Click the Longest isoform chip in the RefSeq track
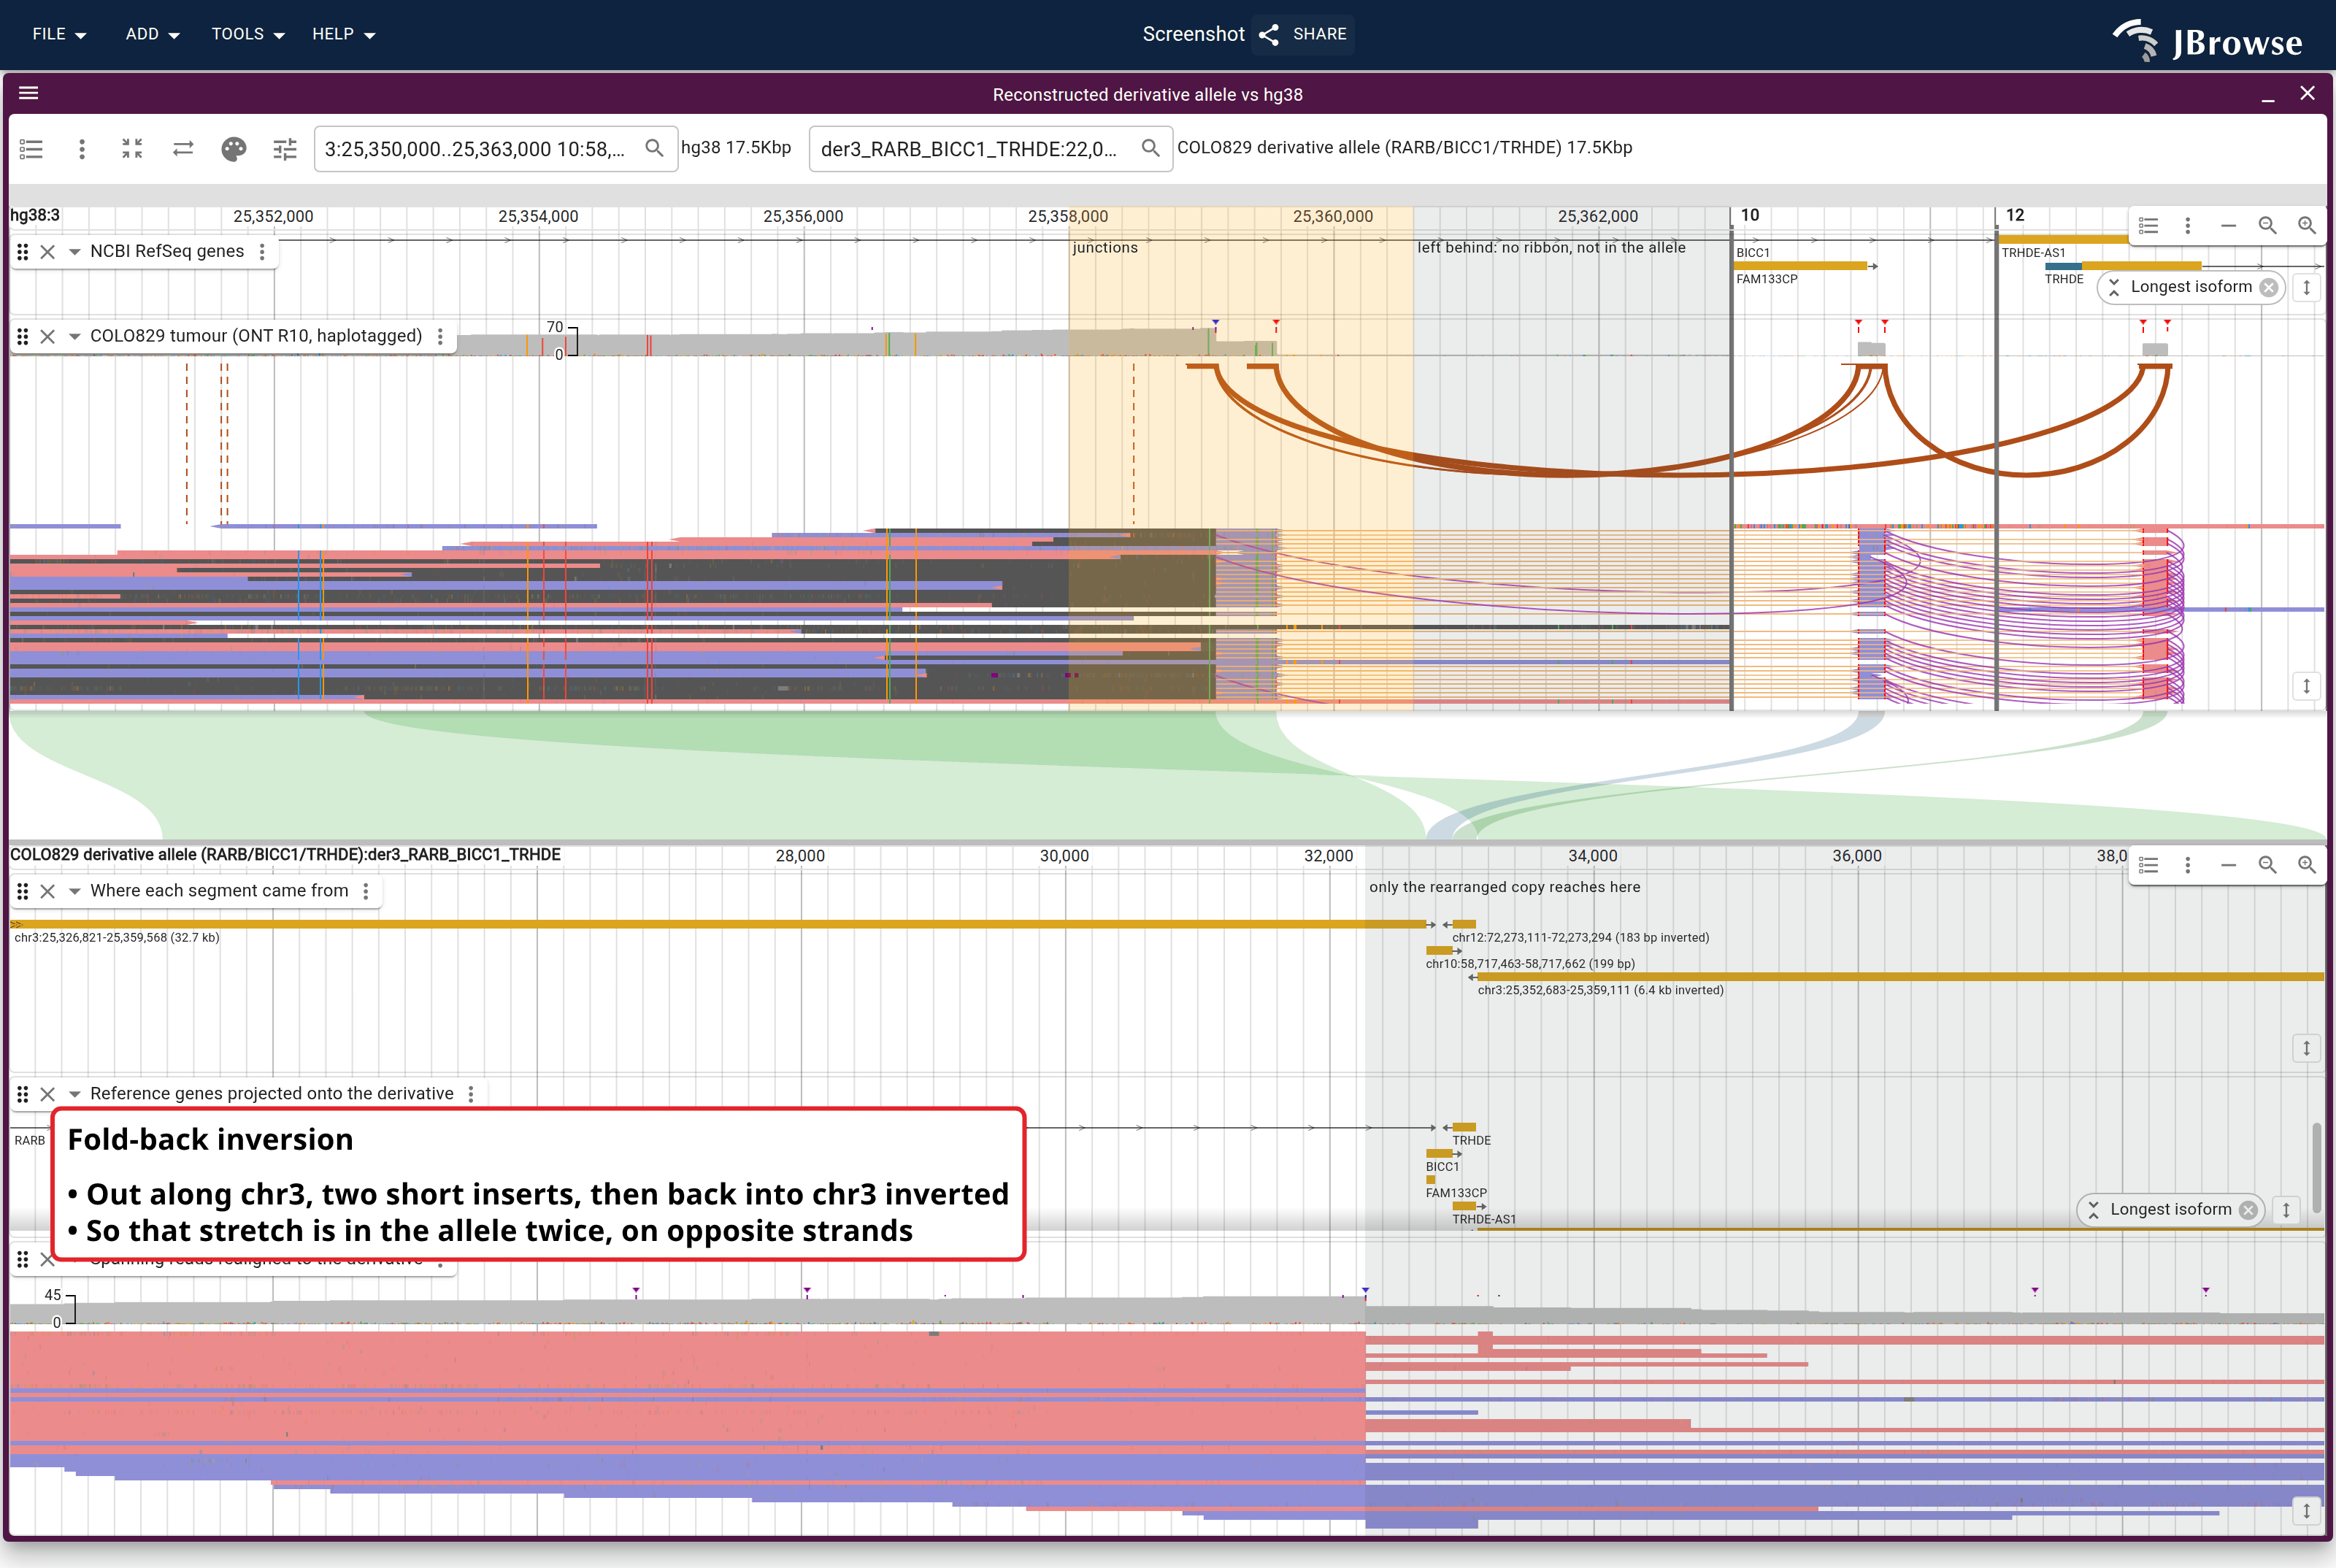Image resolution: width=2336 pixels, height=1568 pixels. [2191, 288]
